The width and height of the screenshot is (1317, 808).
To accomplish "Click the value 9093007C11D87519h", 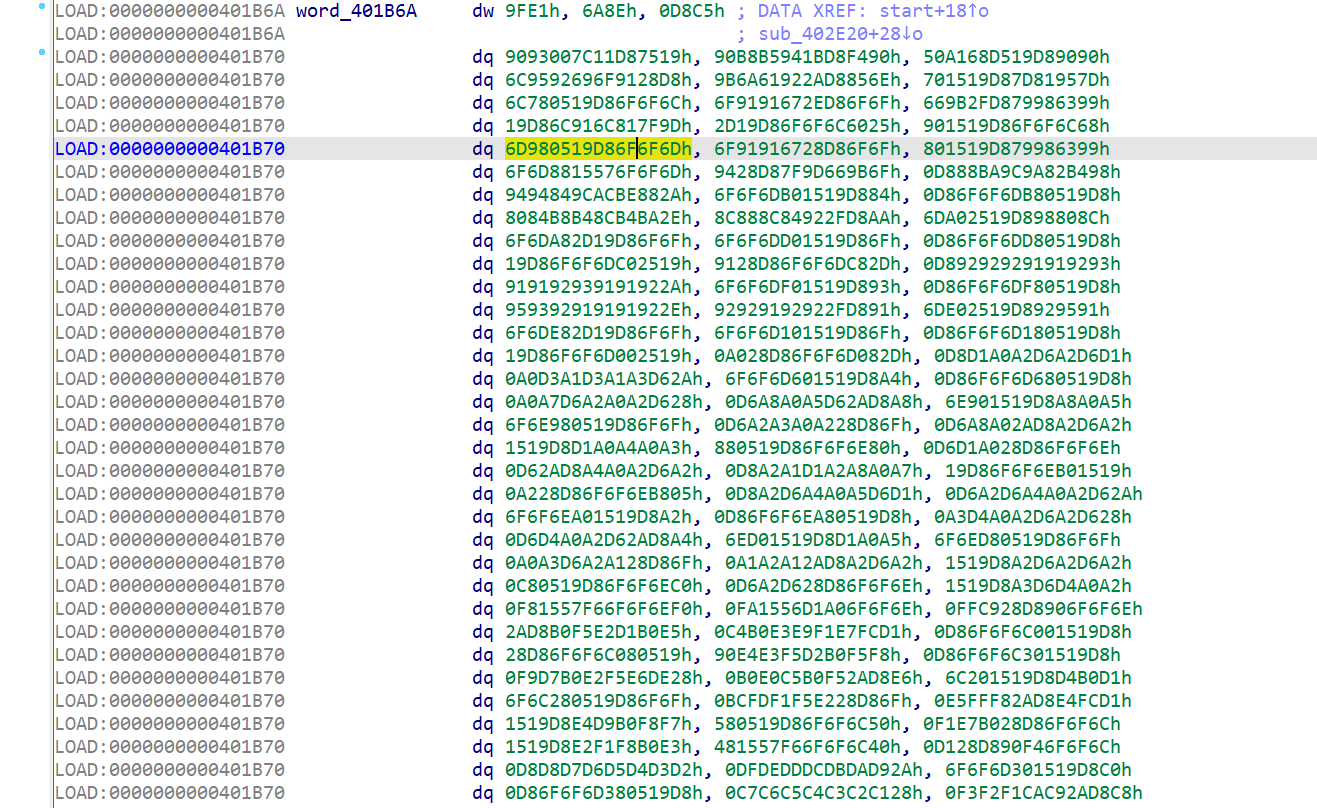I will point(598,57).
